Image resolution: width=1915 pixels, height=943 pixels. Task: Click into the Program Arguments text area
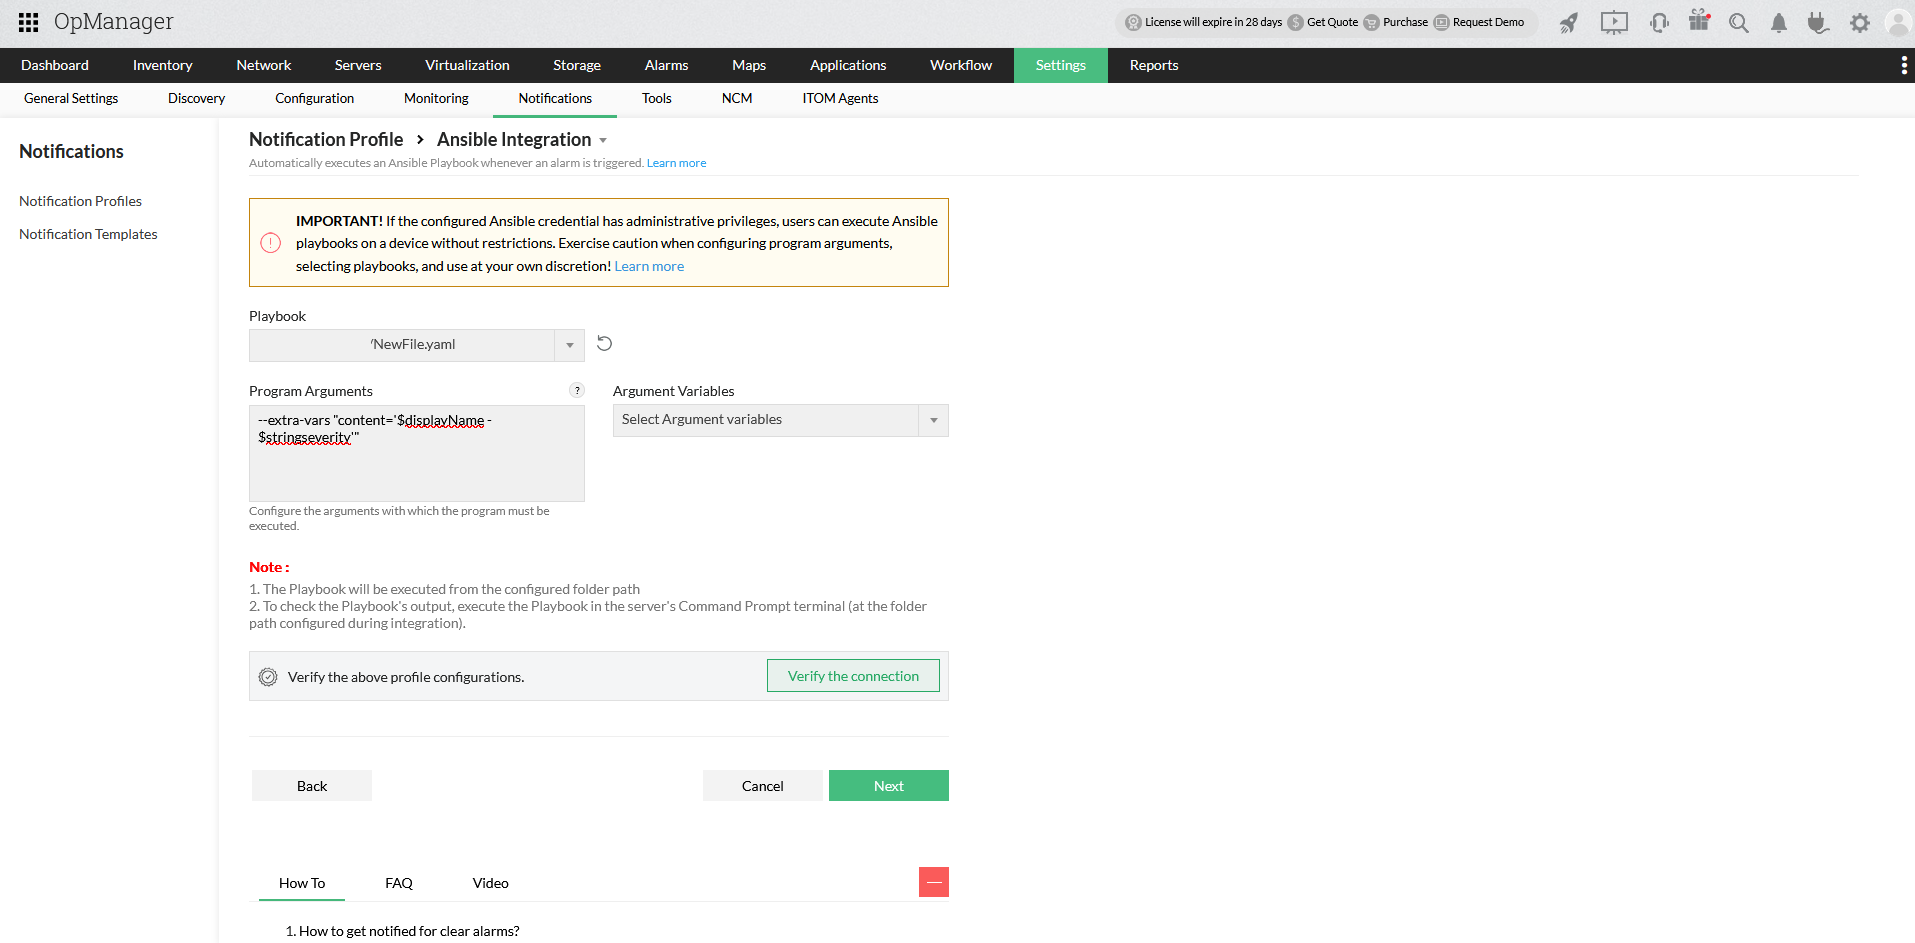pyautogui.click(x=417, y=453)
